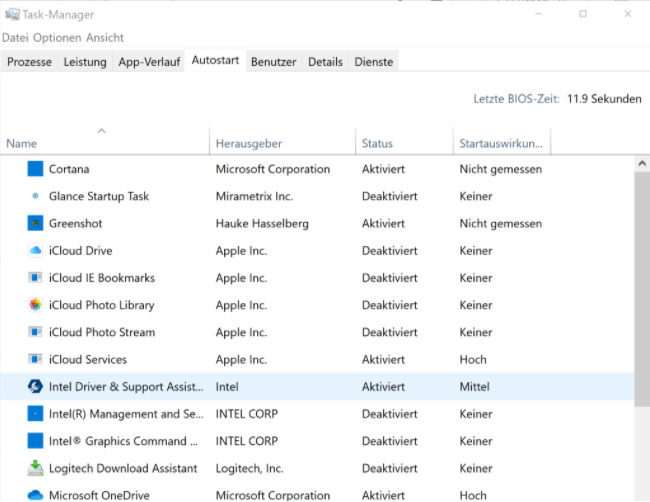Sort by the Startauswirkung column header
650x502 pixels.
point(501,143)
